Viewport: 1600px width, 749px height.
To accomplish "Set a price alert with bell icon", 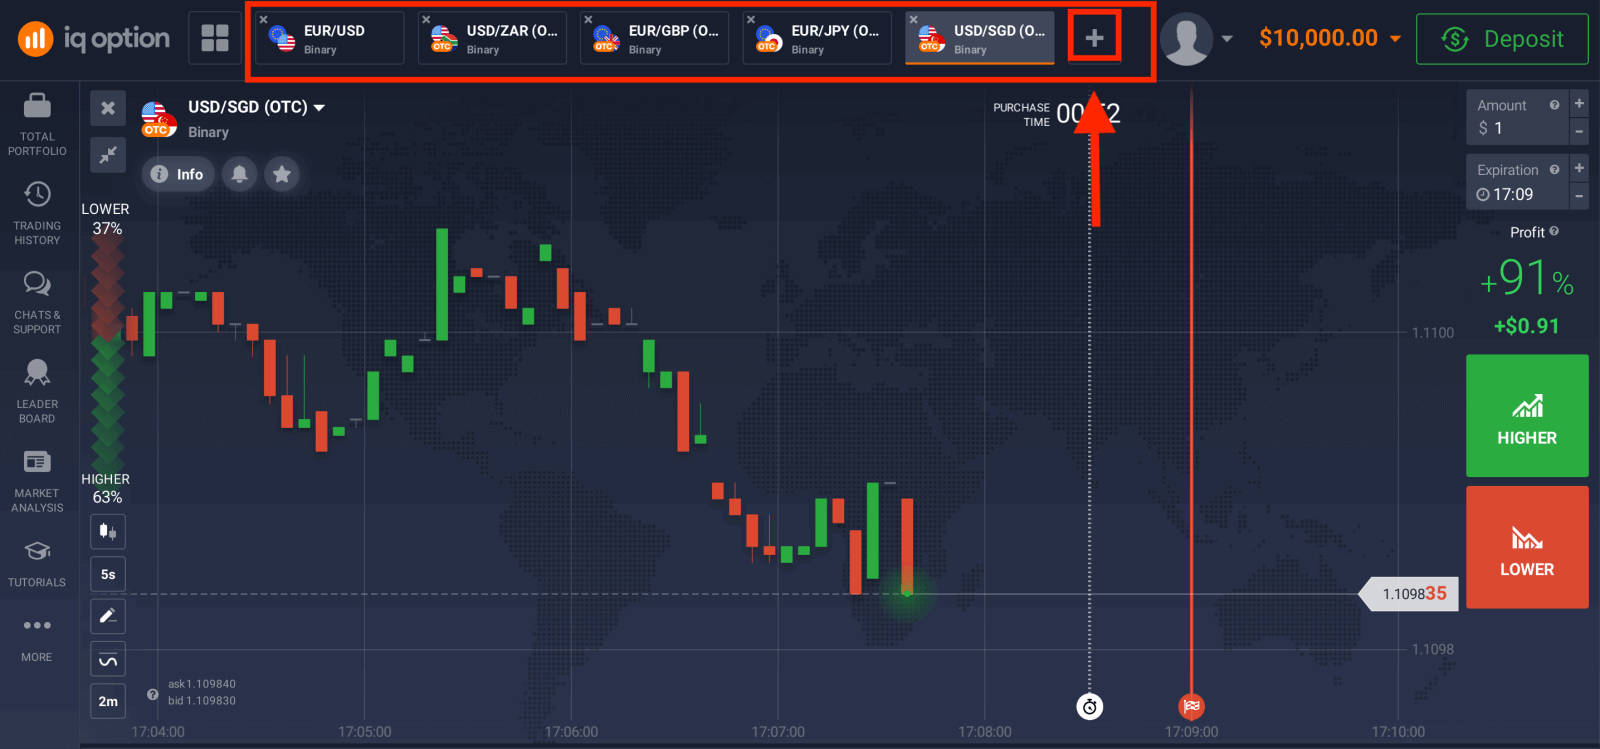I will 240,174.
